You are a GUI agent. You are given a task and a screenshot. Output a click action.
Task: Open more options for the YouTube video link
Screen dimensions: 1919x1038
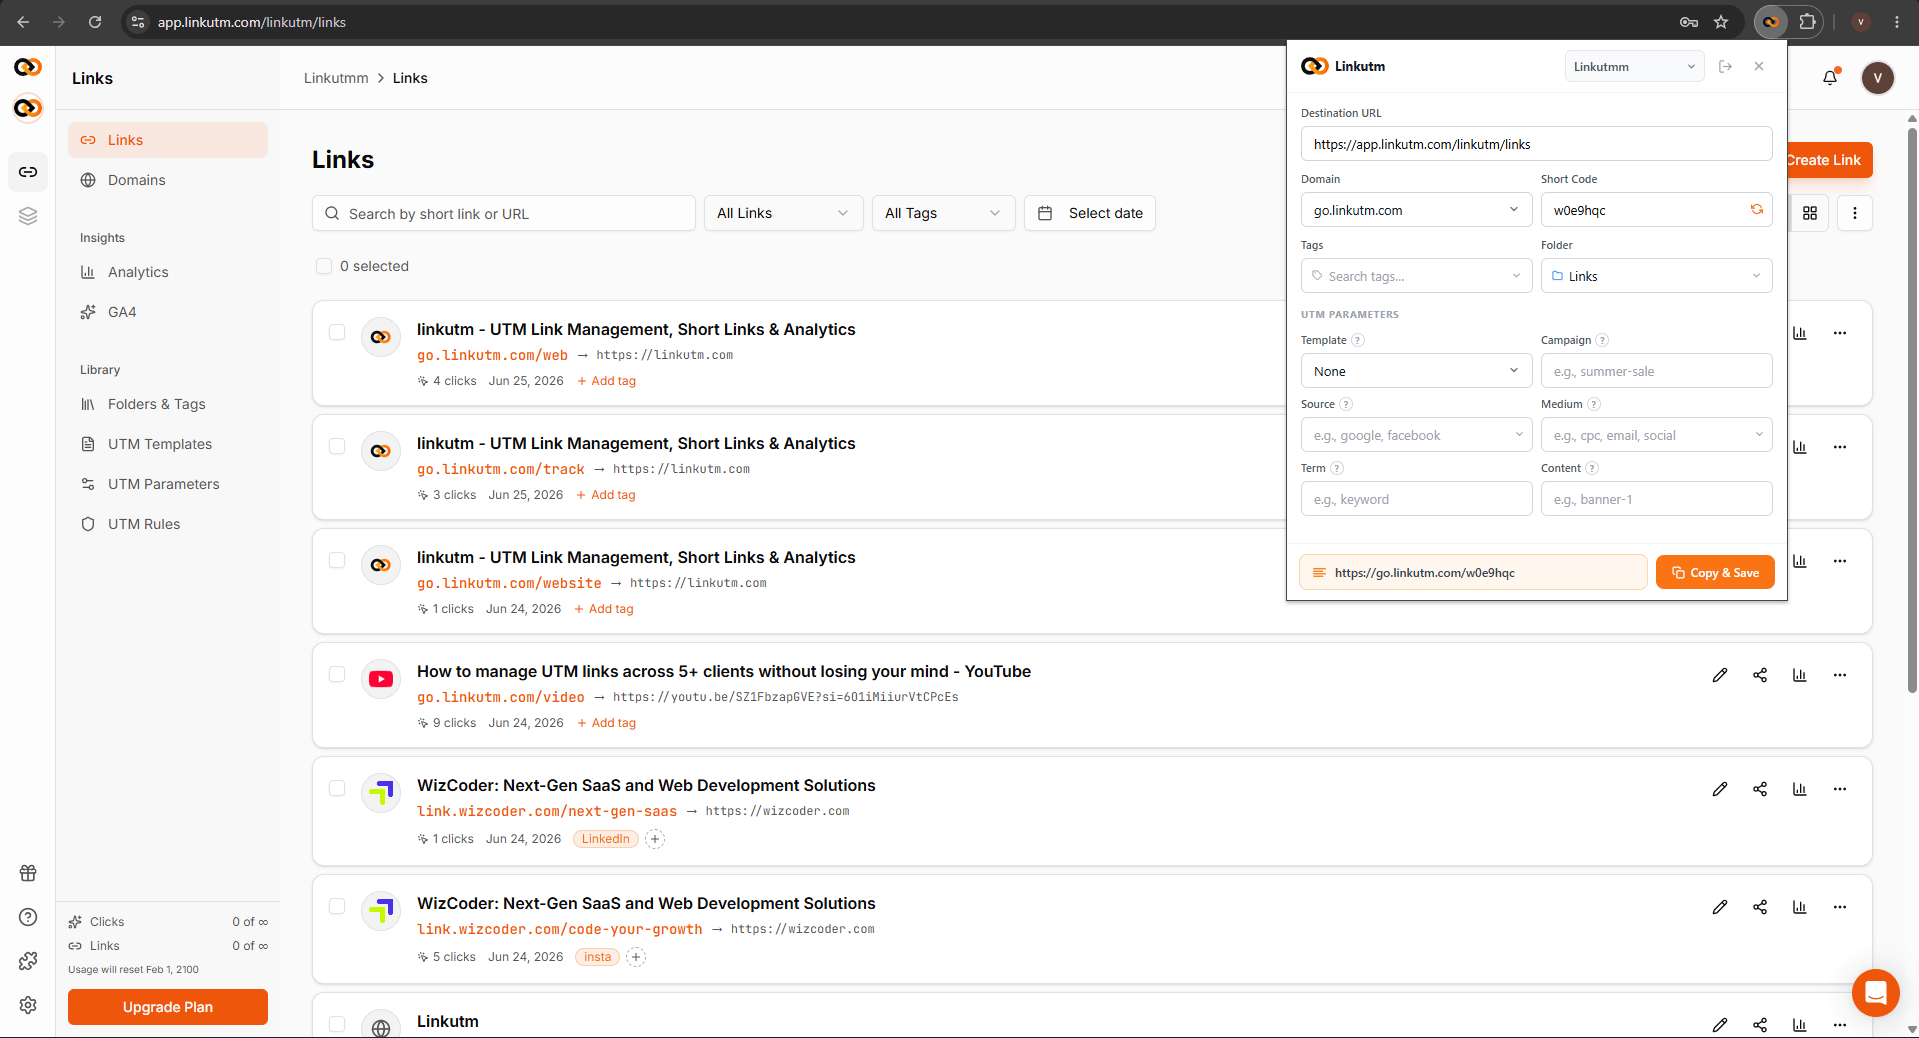(x=1840, y=675)
